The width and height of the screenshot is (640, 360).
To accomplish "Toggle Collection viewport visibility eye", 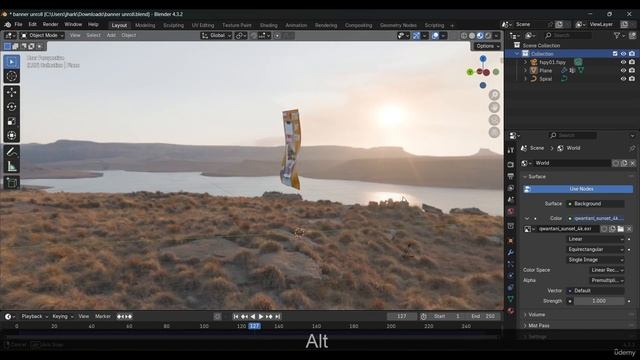I will coord(623,54).
